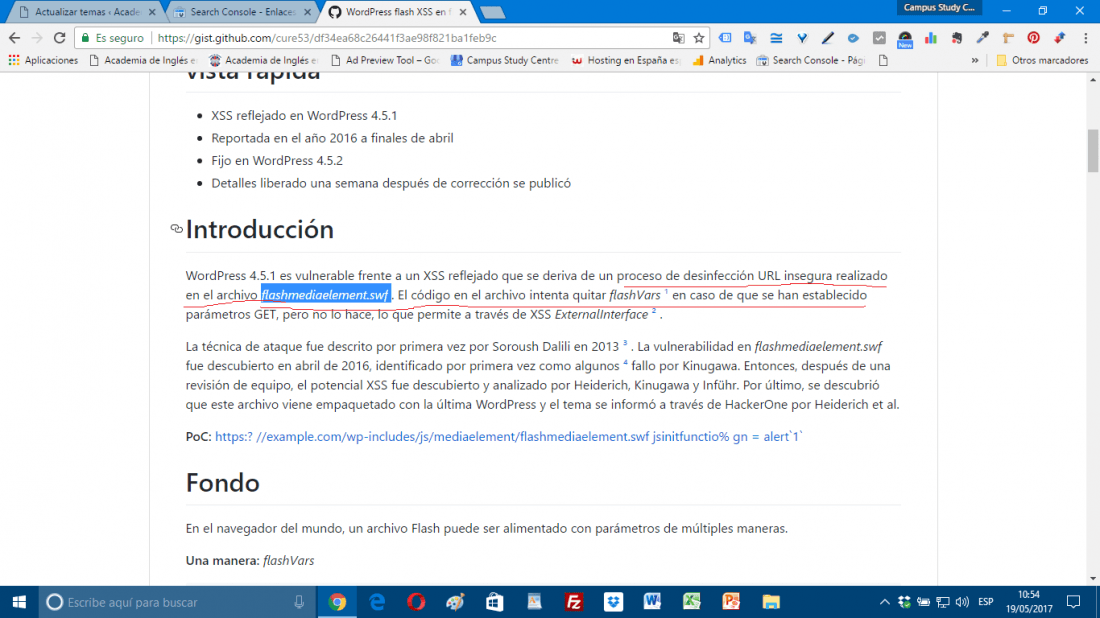1100x618 pixels.
Task: Open the Analytics bookmark
Action: [x=719, y=60]
